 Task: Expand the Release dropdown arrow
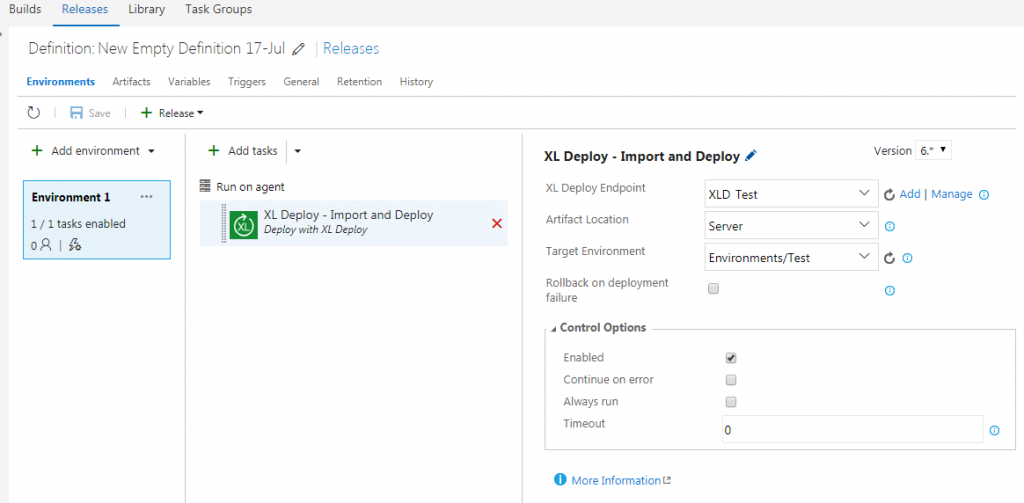tap(200, 113)
